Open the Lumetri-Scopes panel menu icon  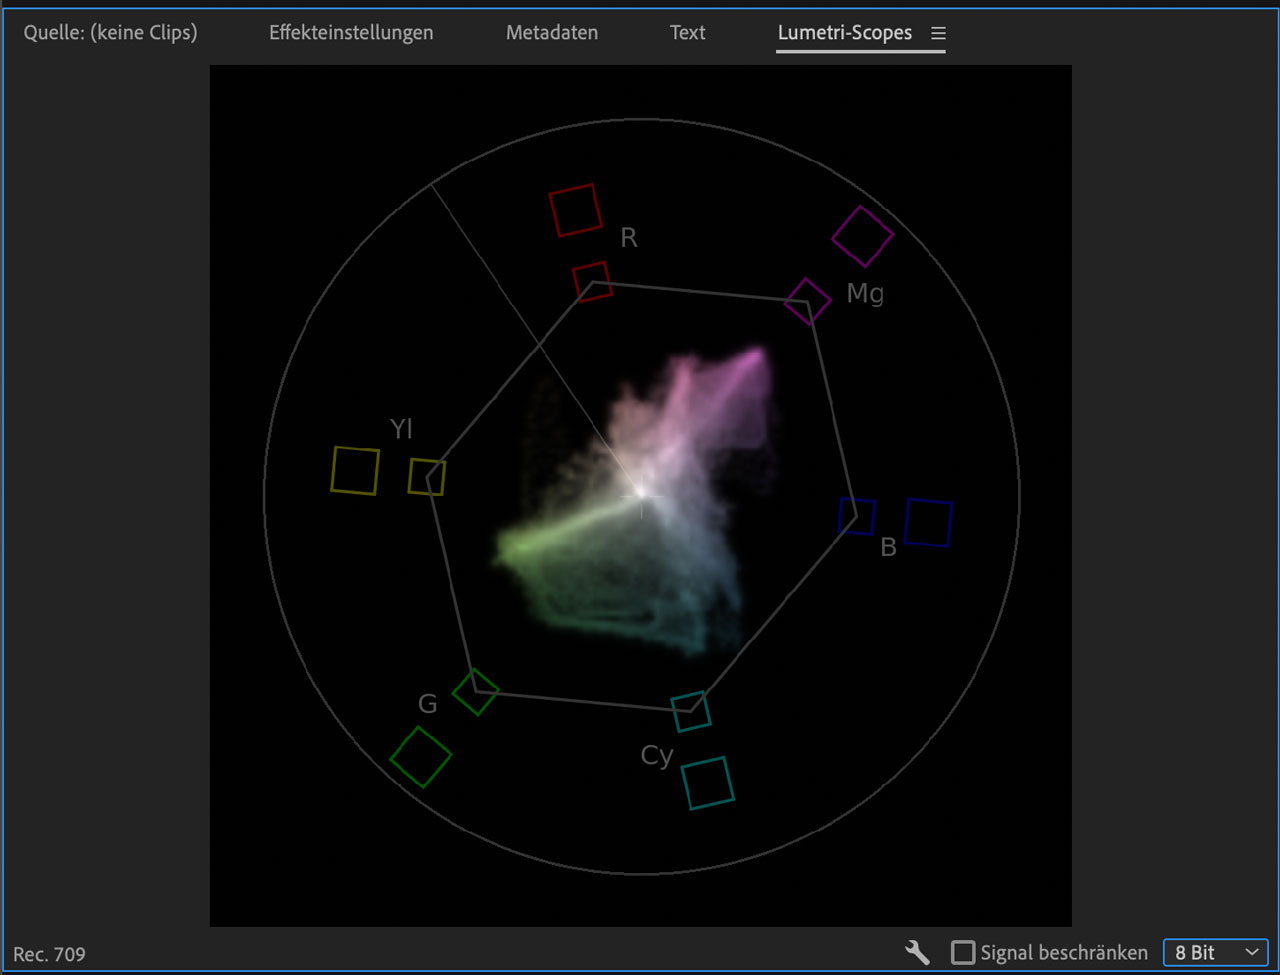tap(938, 33)
